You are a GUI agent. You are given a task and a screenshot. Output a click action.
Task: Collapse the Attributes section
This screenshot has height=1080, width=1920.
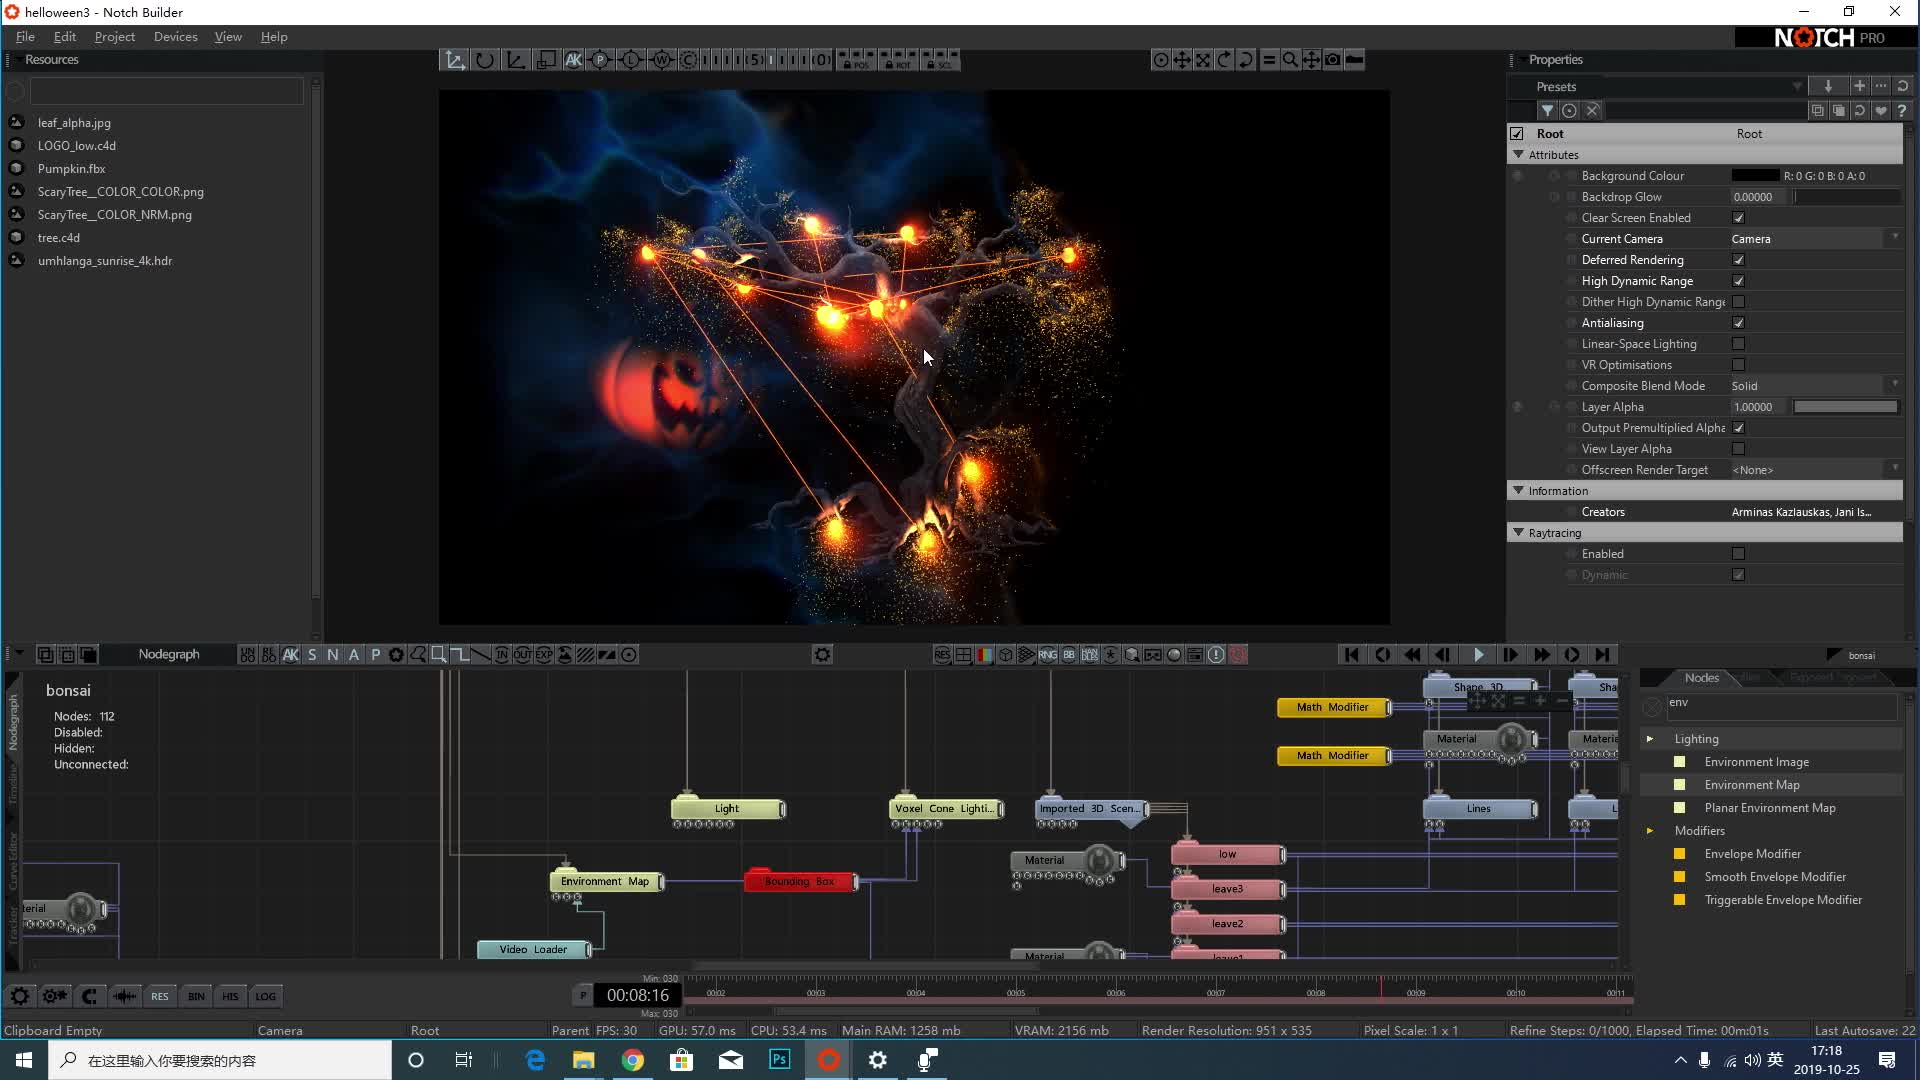click(x=1519, y=155)
